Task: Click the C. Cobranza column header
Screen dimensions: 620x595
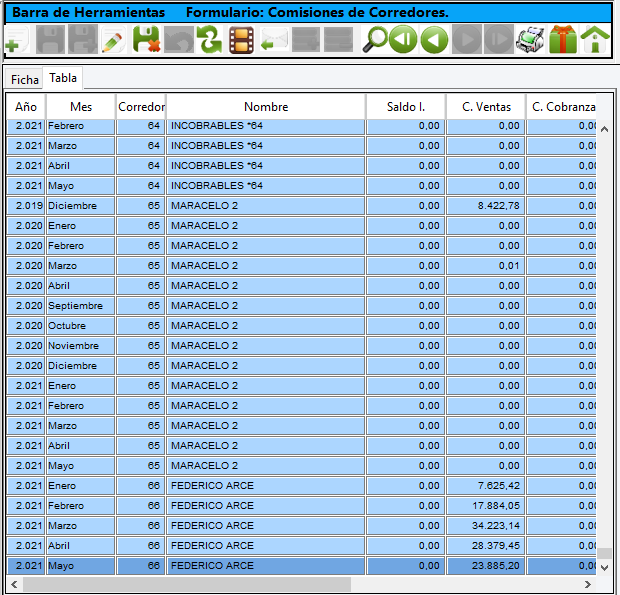Action: (563, 107)
